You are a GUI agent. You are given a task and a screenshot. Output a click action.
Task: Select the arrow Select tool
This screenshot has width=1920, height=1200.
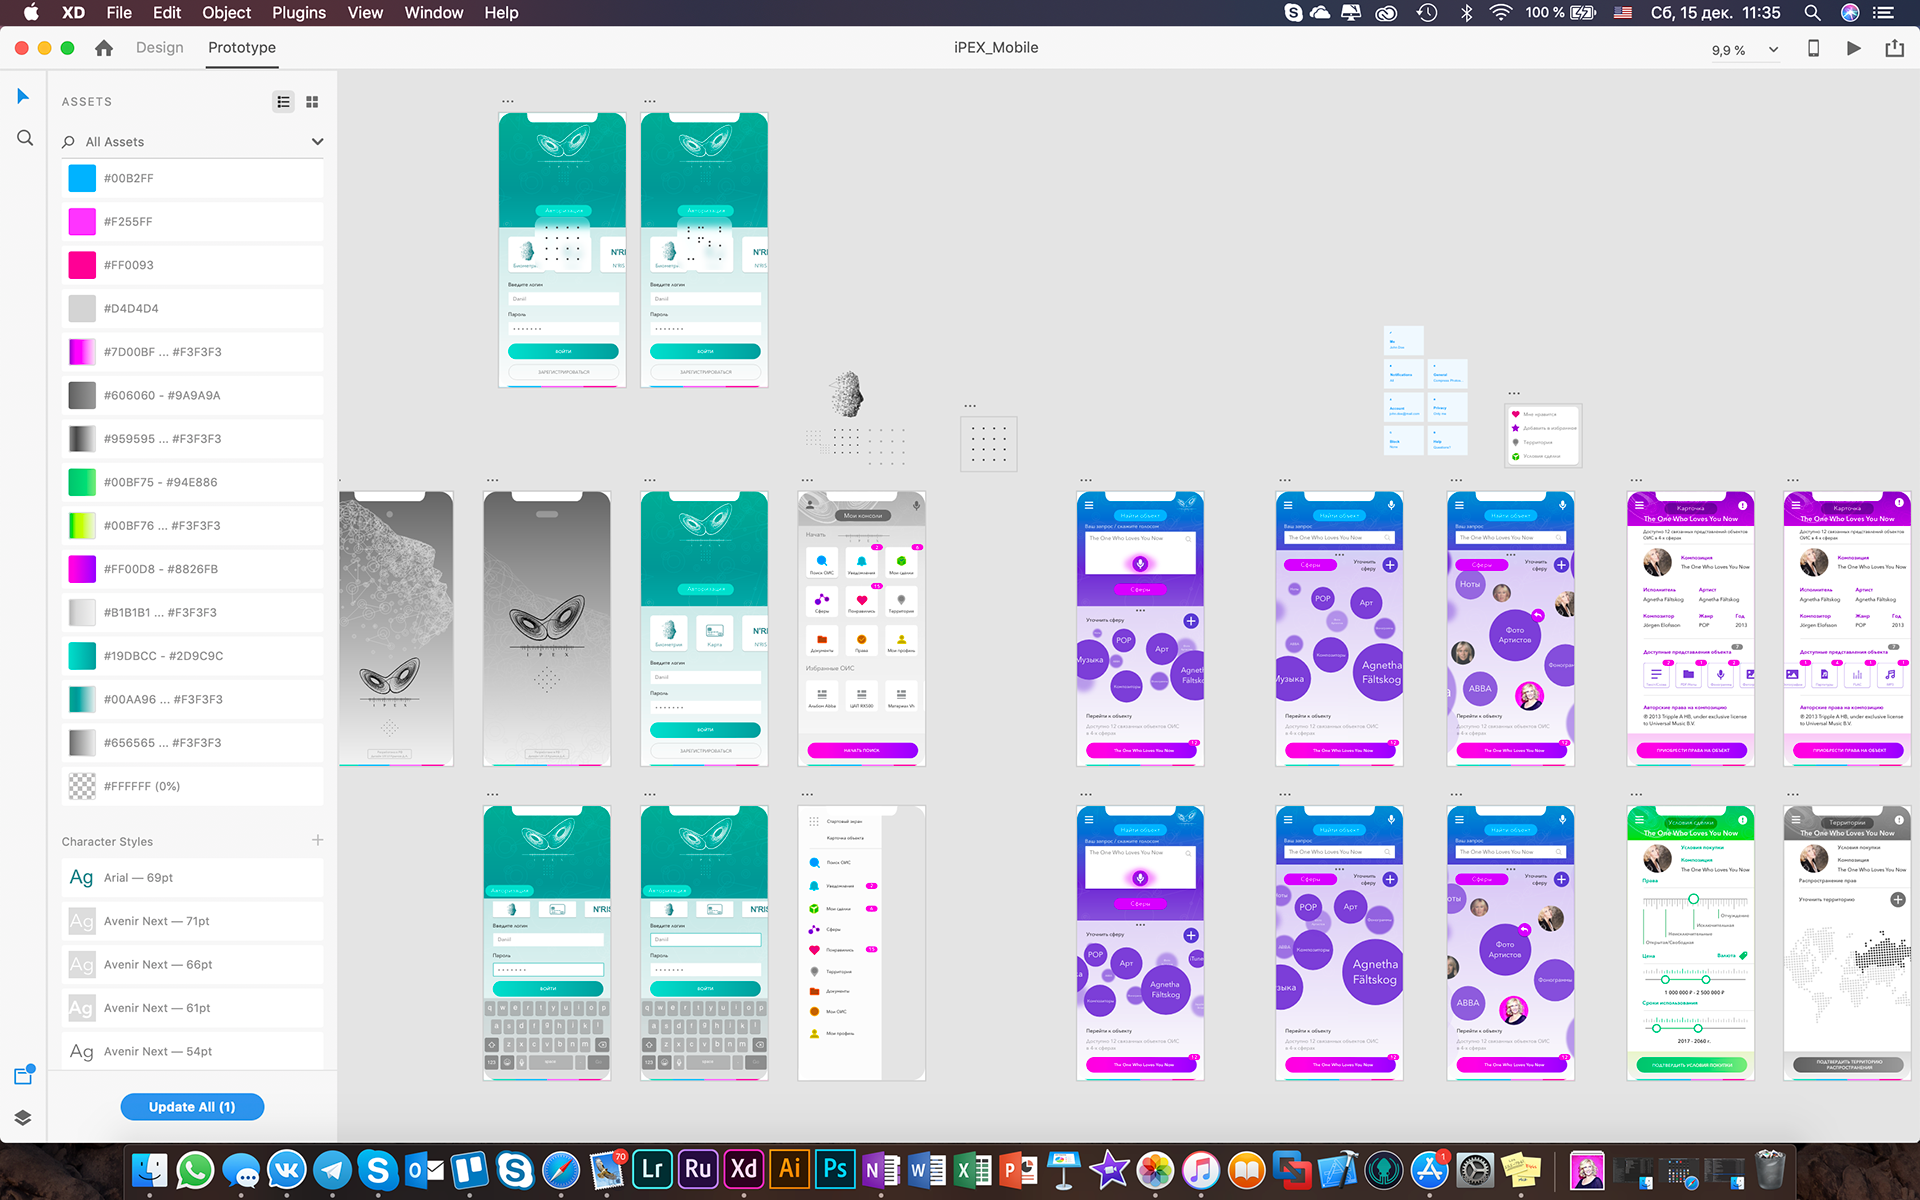point(23,96)
